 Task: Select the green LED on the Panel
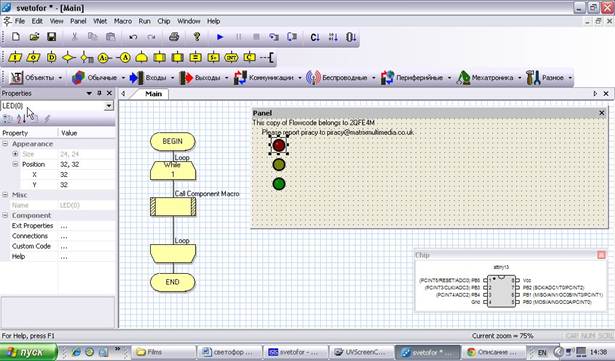tap(279, 184)
